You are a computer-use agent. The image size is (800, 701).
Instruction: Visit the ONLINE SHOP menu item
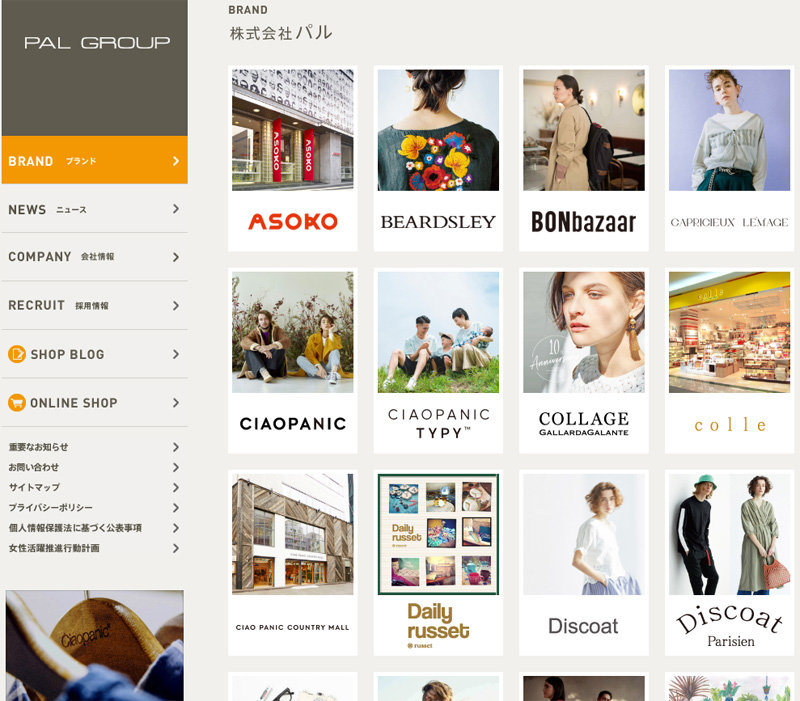[95, 403]
